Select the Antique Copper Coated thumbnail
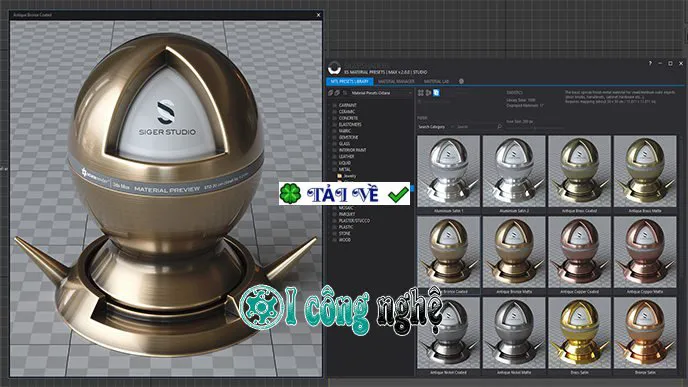The width and height of the screenshot is (688, 387). (579, 252)
